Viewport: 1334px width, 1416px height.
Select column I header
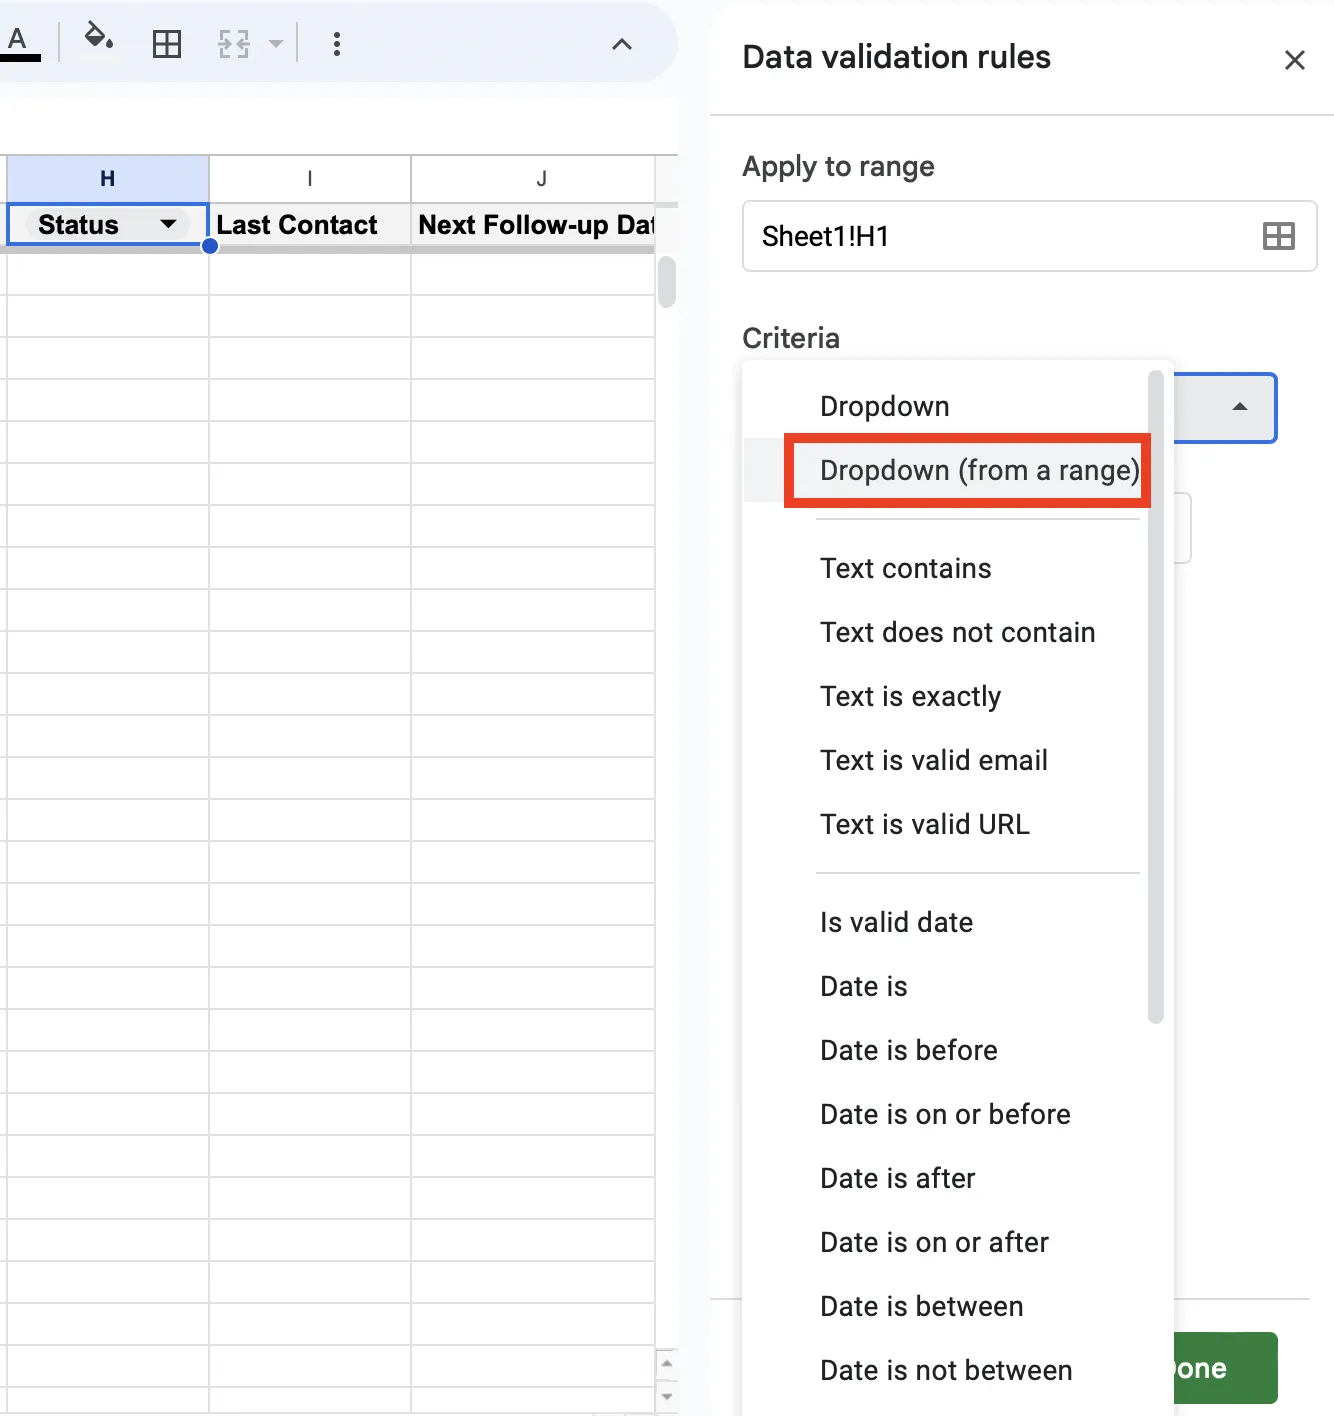click(310, 179)
